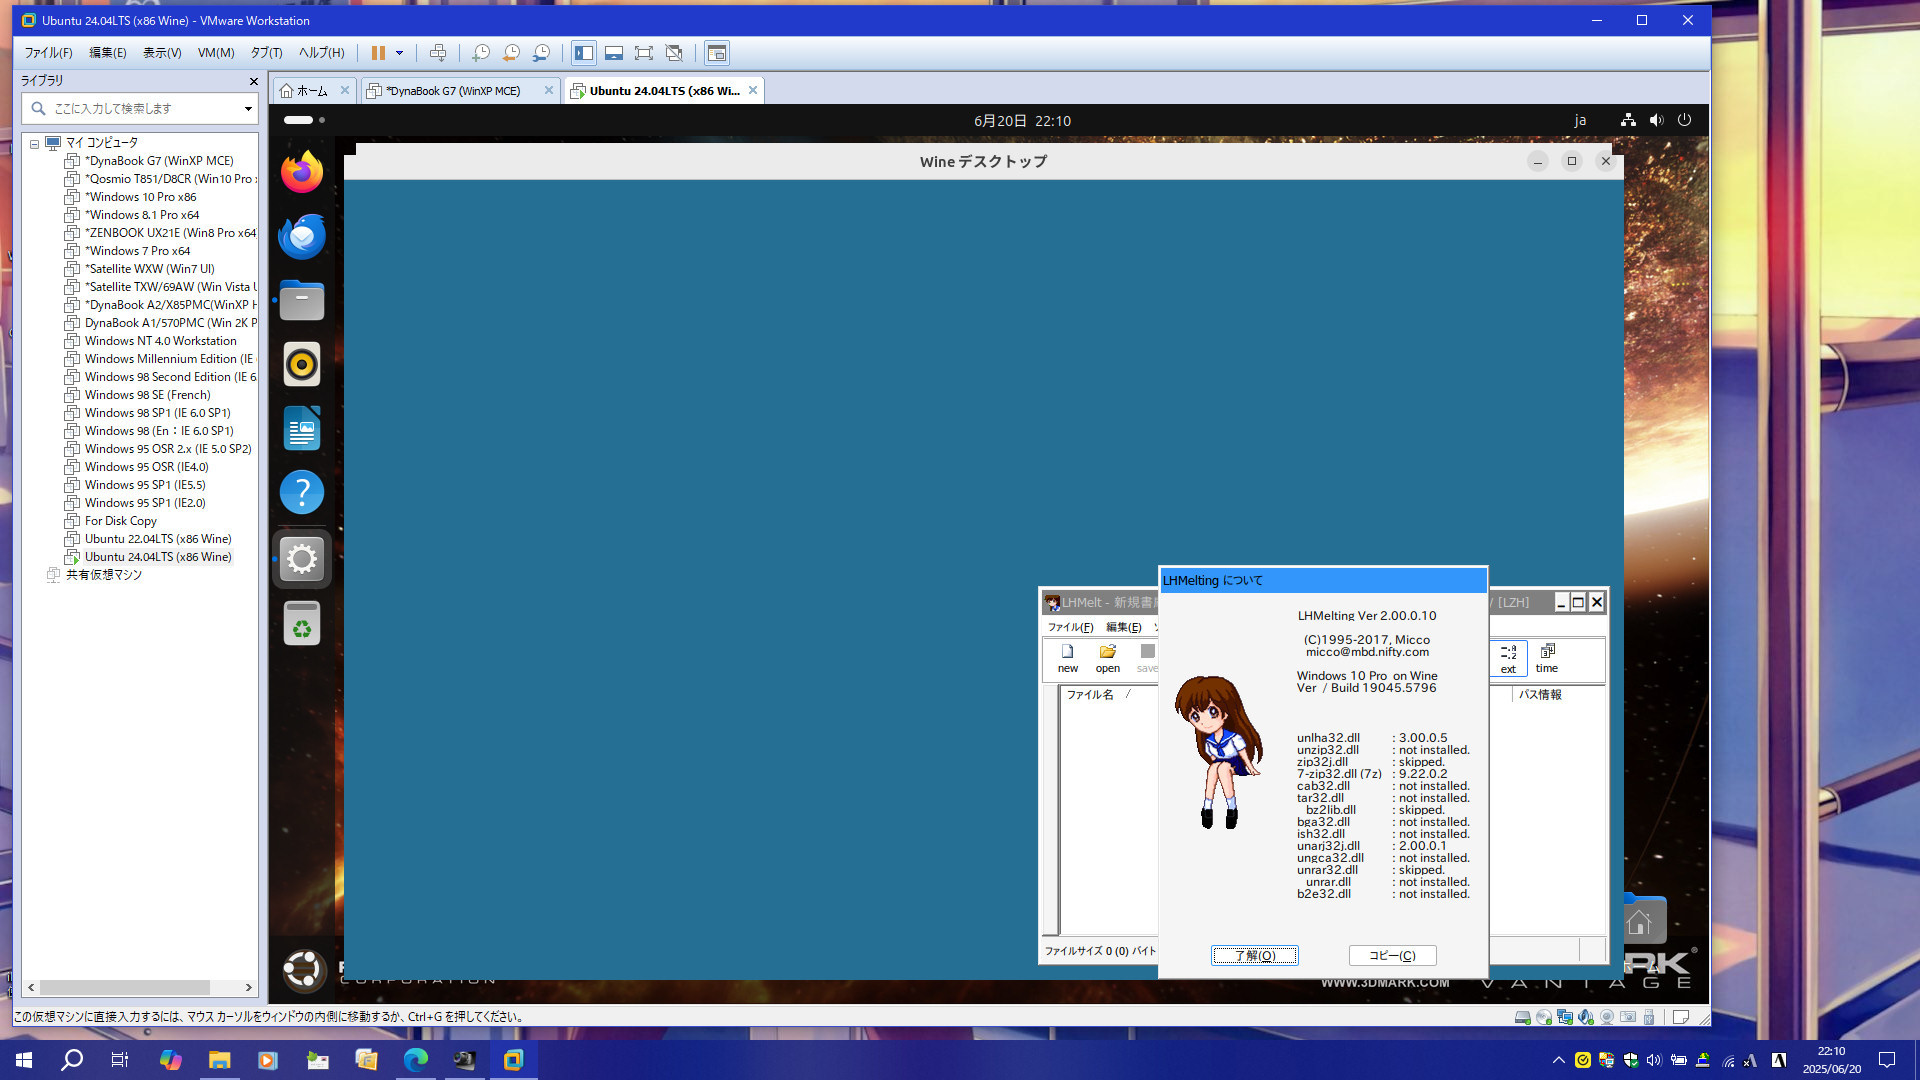Click the Unity mode toolbar icon

(x=674, y=53)
